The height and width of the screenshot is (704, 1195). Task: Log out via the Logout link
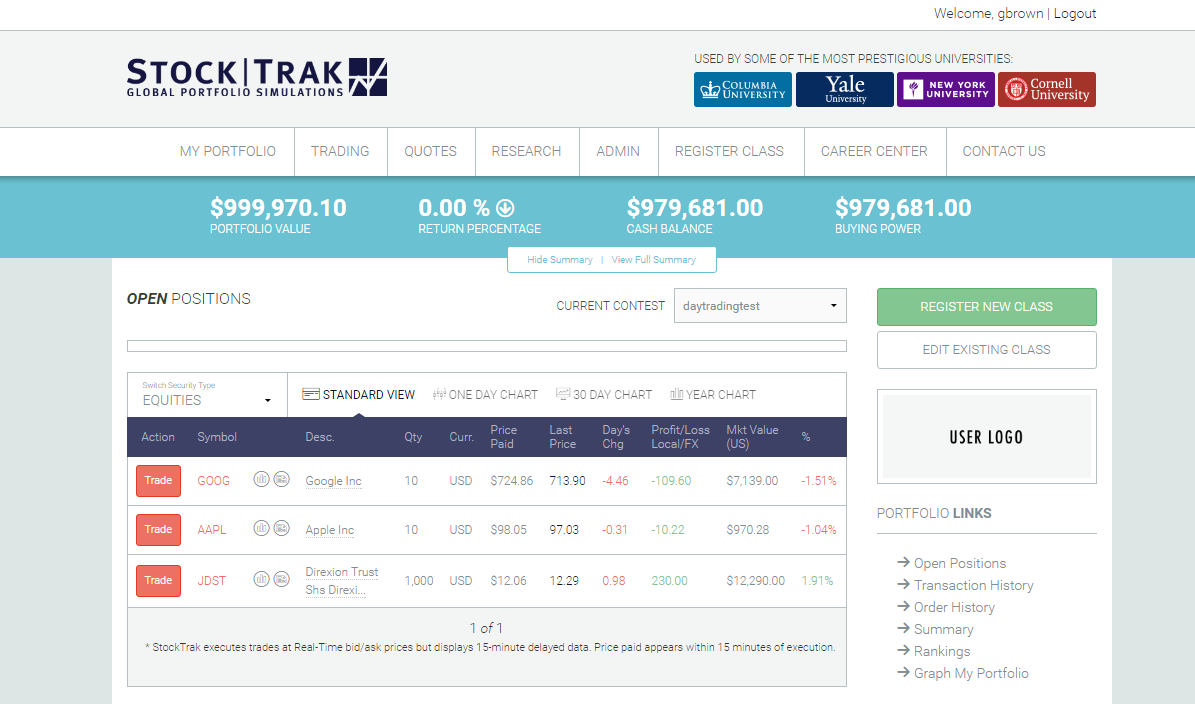click(1075, 14)
